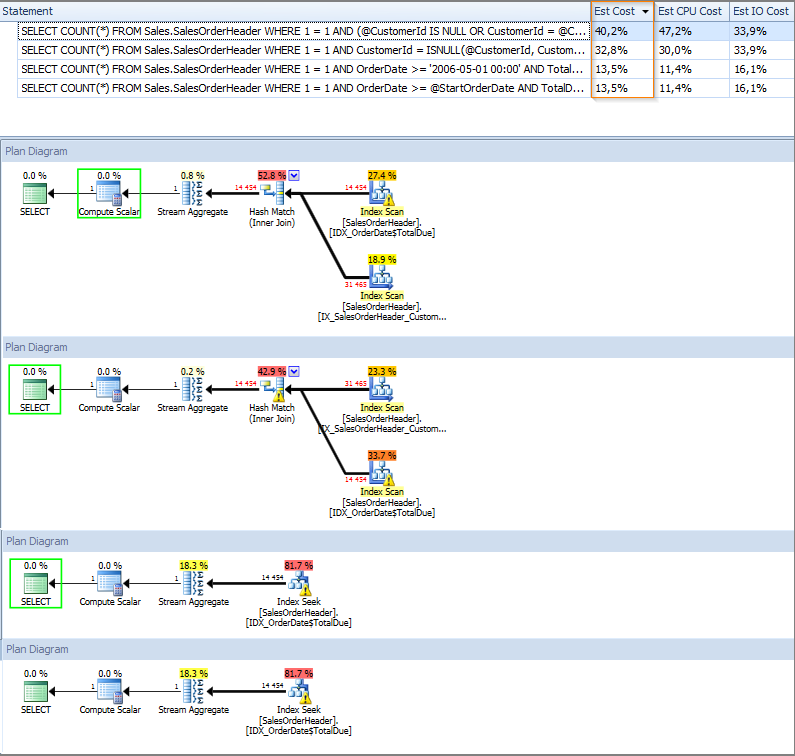
Task: Click the 31 465 row count beside the 18.9 % scan
Action: coord(355,284)
